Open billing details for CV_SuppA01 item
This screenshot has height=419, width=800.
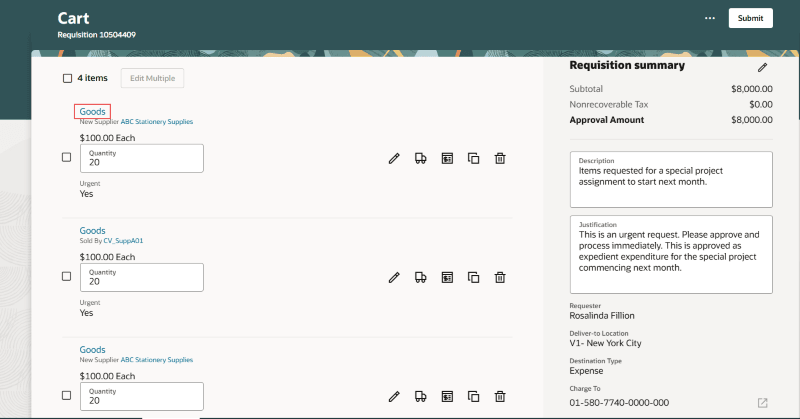(447, 278)
